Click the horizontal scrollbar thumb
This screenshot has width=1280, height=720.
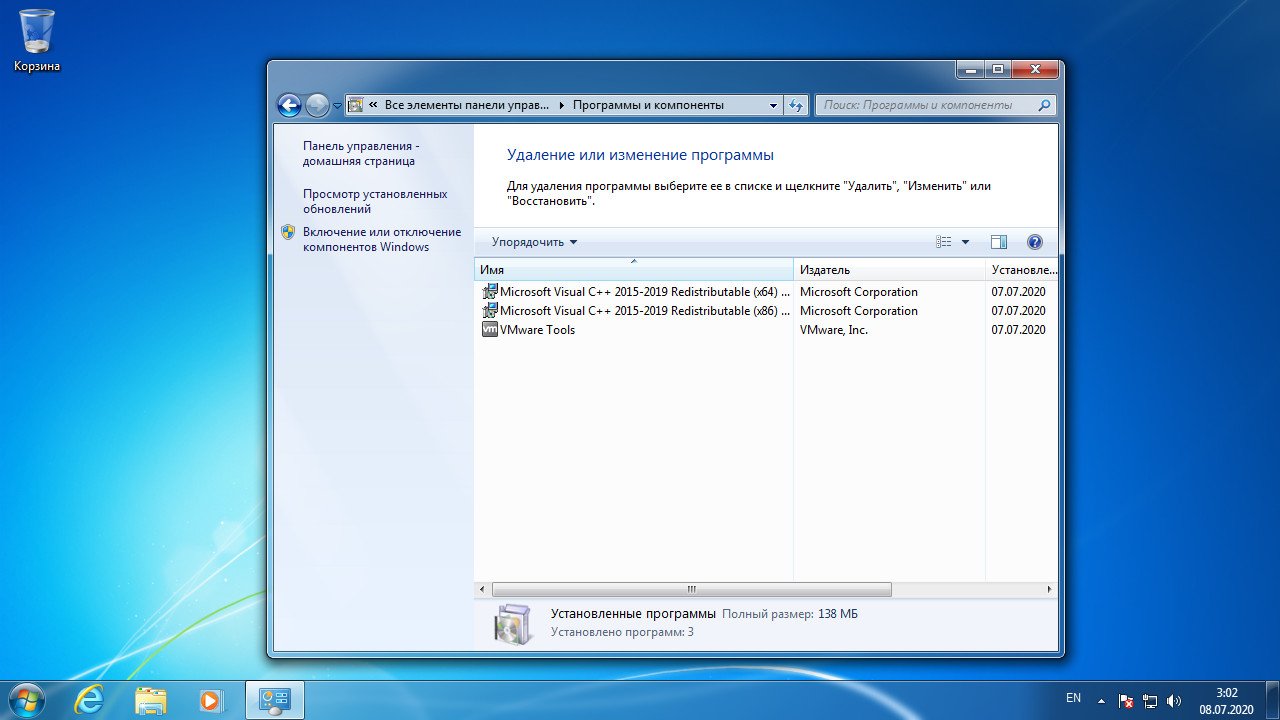(691, 590)
